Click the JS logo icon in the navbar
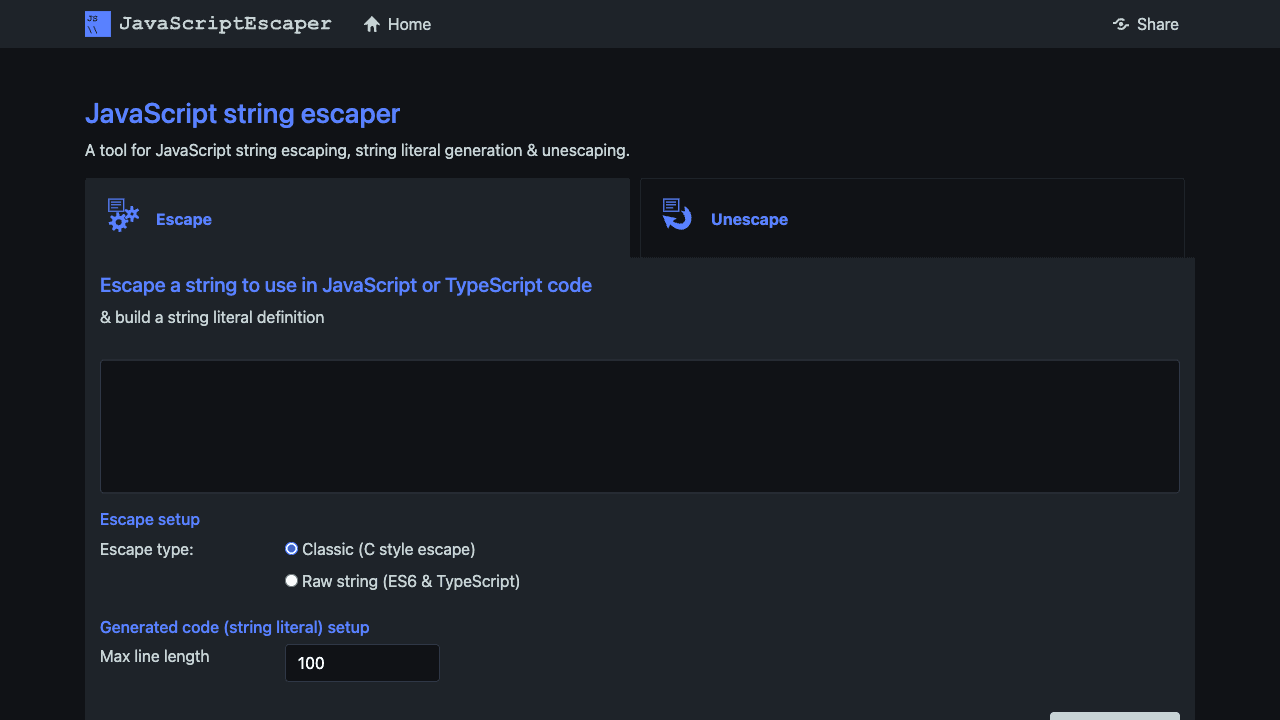This screenshot has width=1280, height=720. [97, 23]
